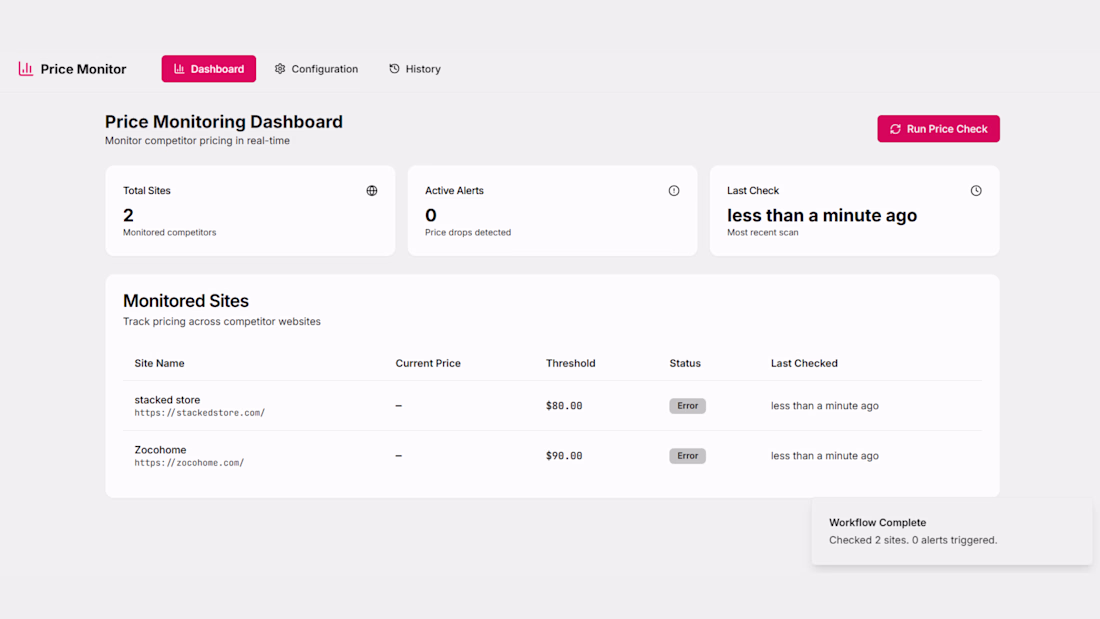Viewport: 1100px width, 619px height.
Task: Click the Last Checked column header
Action: (x=804, y=363)
